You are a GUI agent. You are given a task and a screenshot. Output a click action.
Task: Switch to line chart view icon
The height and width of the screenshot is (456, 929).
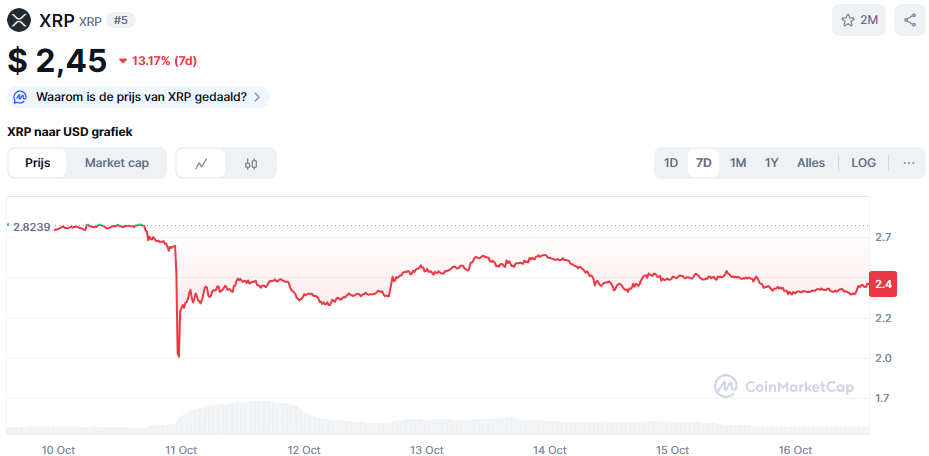(201, 163)
